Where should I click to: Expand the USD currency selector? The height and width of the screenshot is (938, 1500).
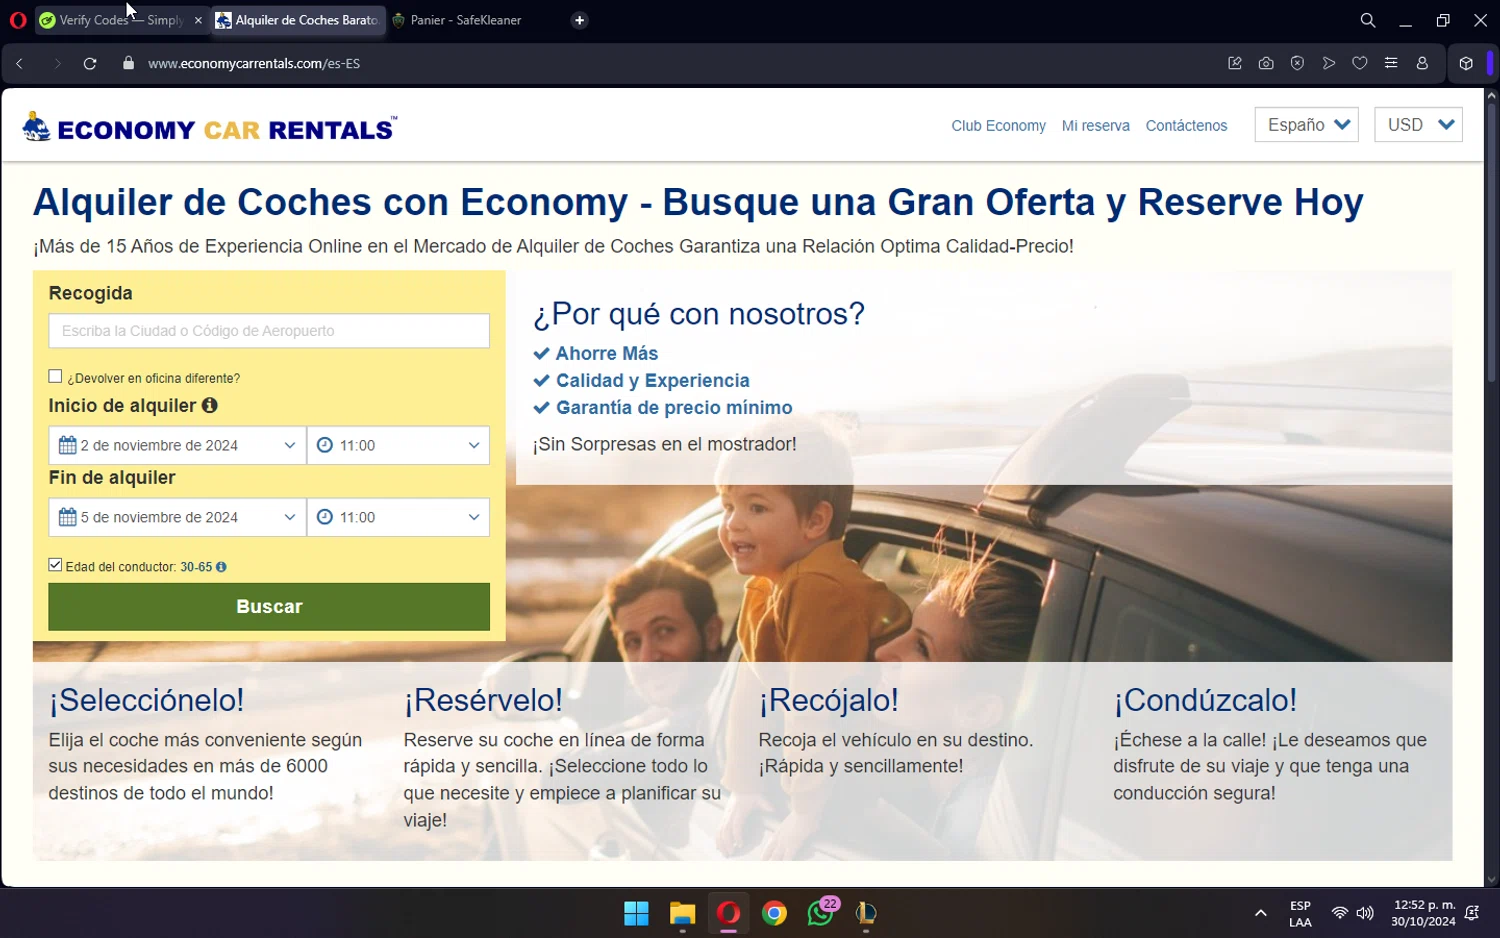coord(1418,125)
